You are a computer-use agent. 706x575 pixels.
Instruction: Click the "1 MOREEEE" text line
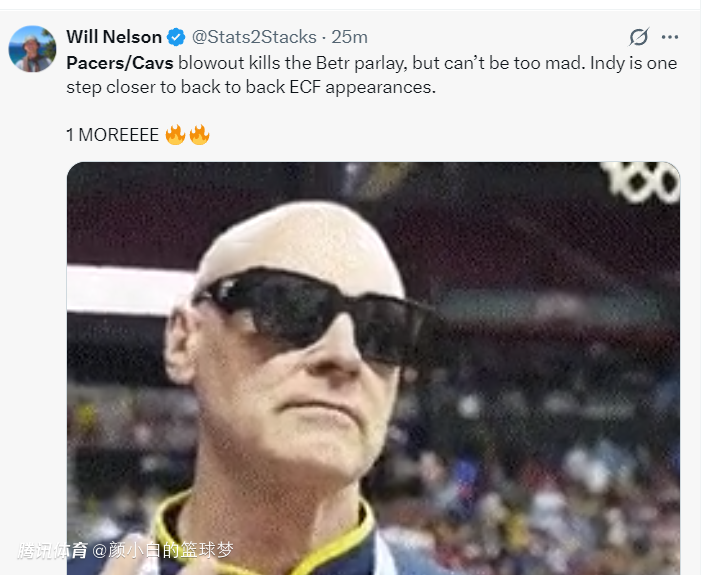pyautogui.click(x=113, y=135)
